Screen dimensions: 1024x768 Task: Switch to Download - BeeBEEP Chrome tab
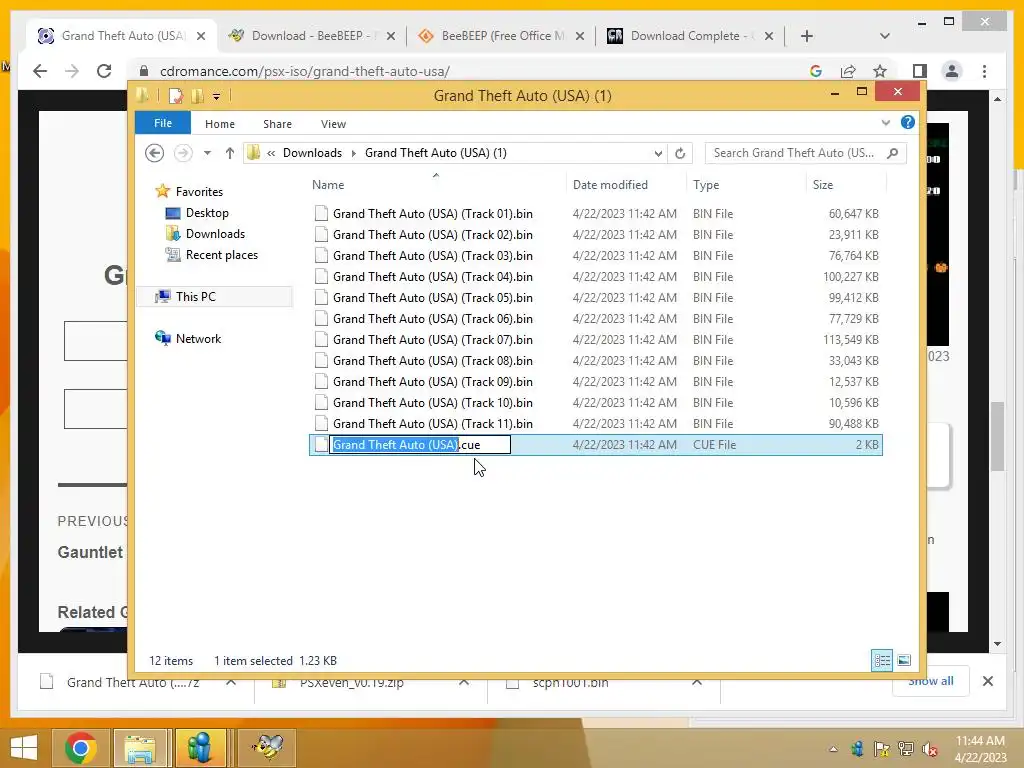tap(313, 36)
